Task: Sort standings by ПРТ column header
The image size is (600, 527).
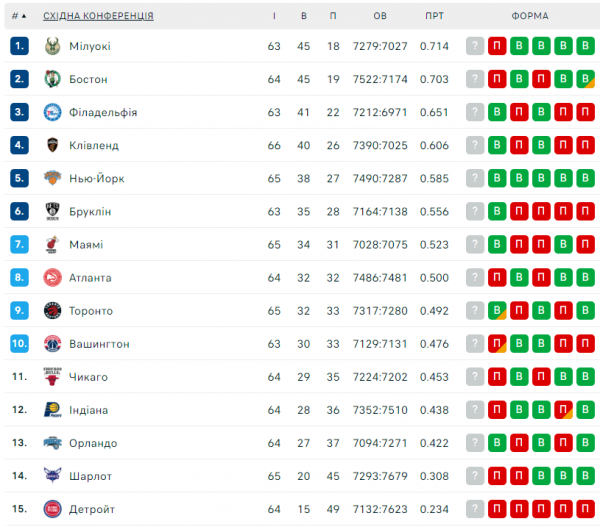Action: pyautogui.click(x=434, y=16)
